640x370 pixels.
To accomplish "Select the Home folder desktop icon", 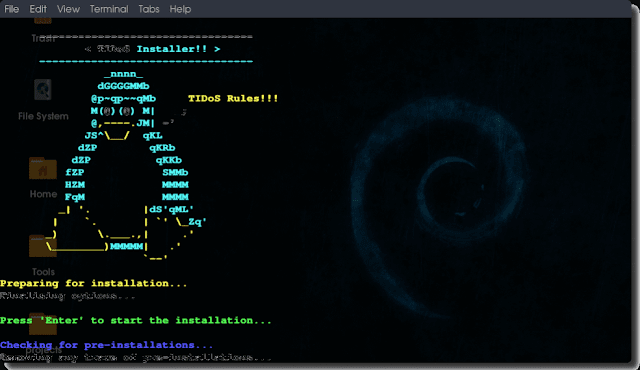I will point(43,168).
